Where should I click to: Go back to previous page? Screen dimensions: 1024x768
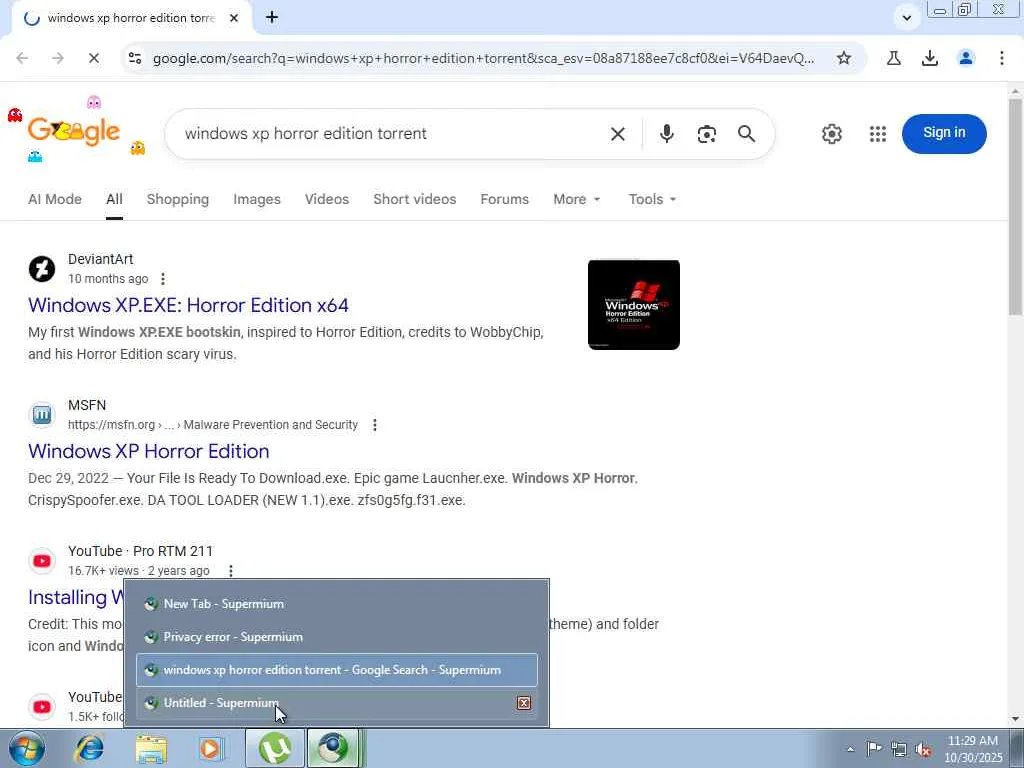(22, 58)
